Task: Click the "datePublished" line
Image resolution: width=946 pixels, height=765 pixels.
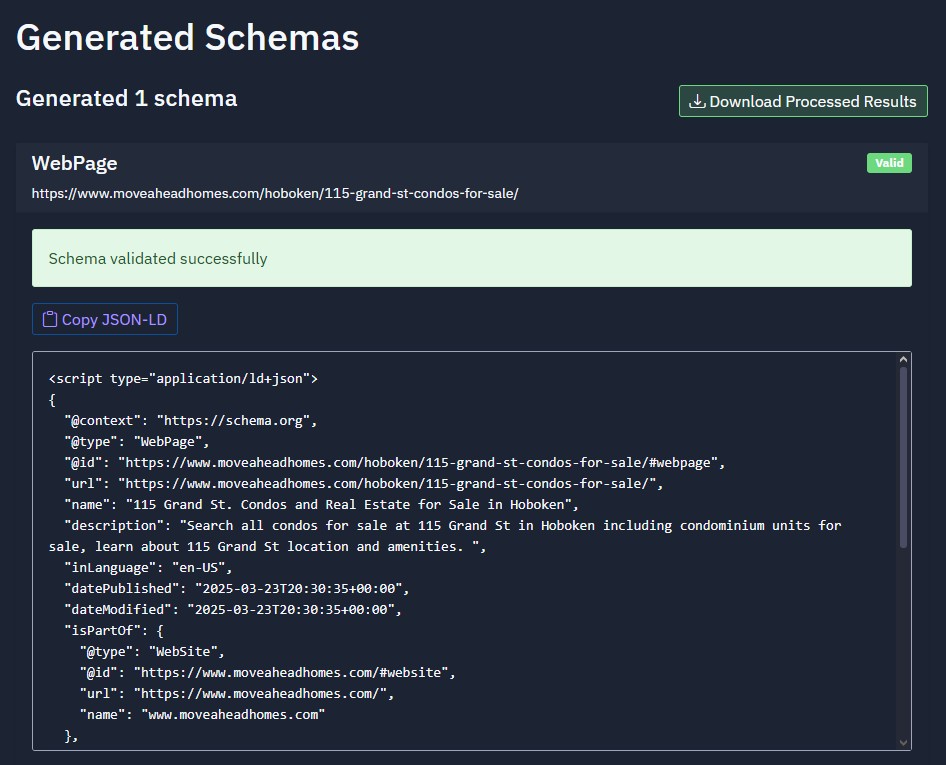Action: tap(236, 588)
